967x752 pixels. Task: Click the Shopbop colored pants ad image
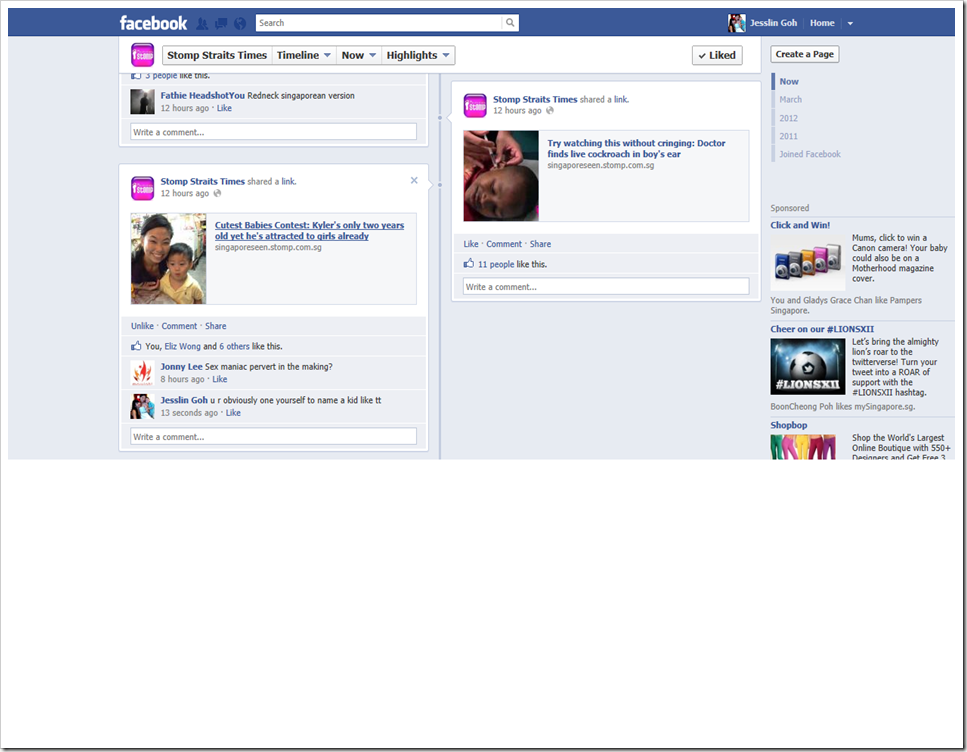click(x=803, y=447)
